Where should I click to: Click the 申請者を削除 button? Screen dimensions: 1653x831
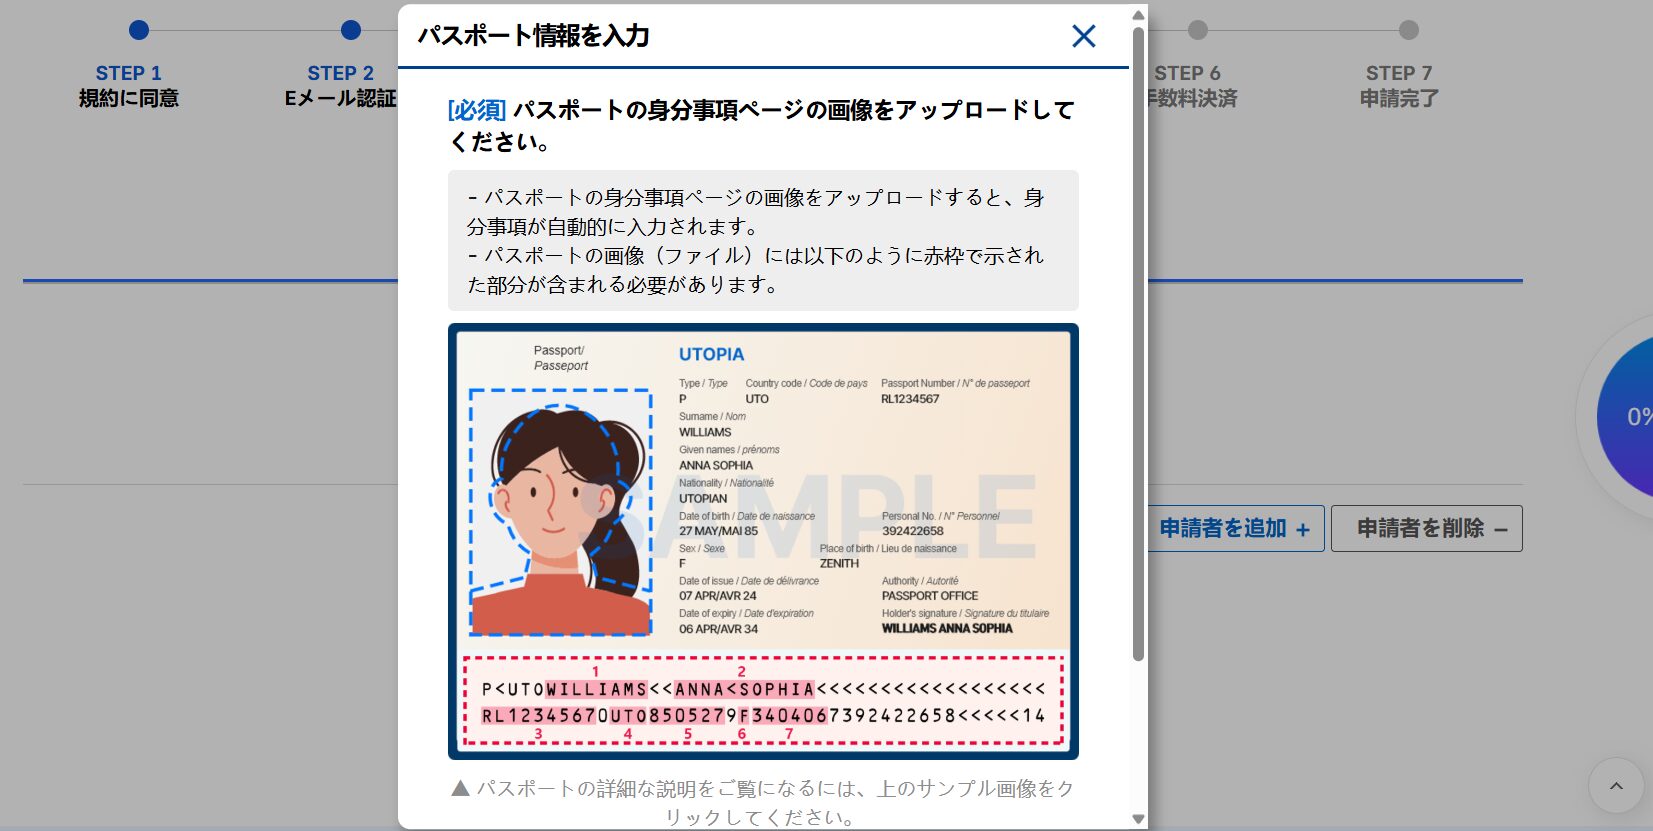coord(1426,528)
